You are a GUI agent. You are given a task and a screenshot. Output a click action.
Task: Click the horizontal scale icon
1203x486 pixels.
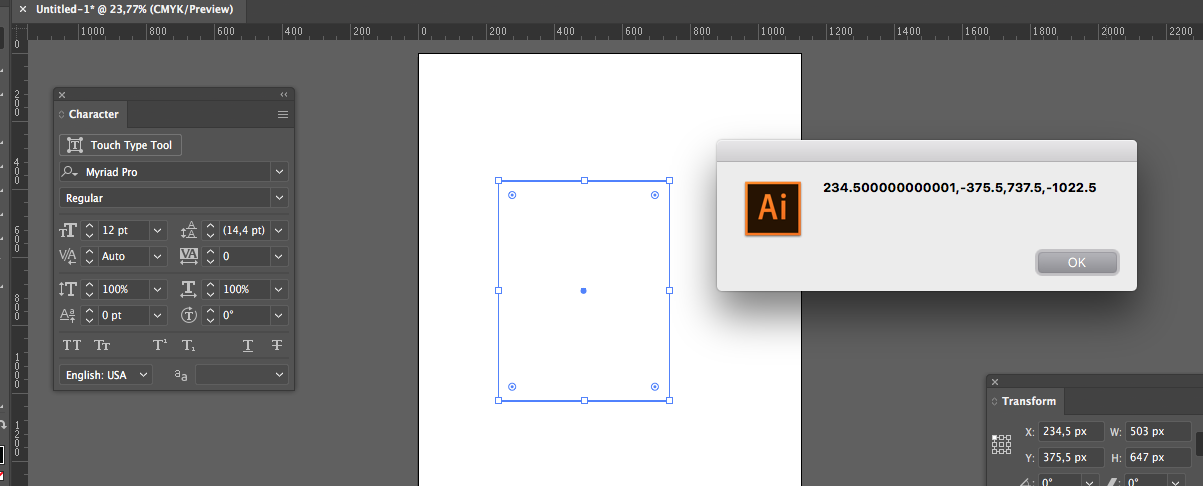[x=190, y=289]
